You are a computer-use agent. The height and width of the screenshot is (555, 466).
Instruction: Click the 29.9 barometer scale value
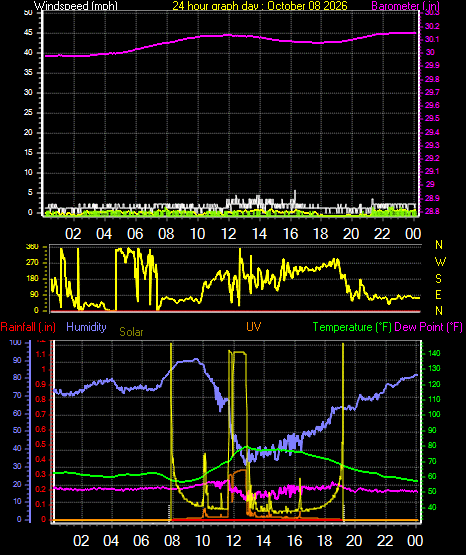pyautogui.click(x=432, y=65)
